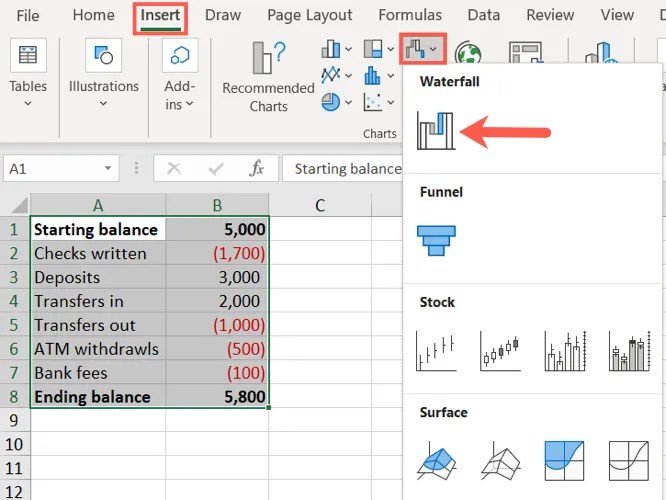Switch to the View tab
Viewport: 666px width, 500px height.
coord(617,15)
